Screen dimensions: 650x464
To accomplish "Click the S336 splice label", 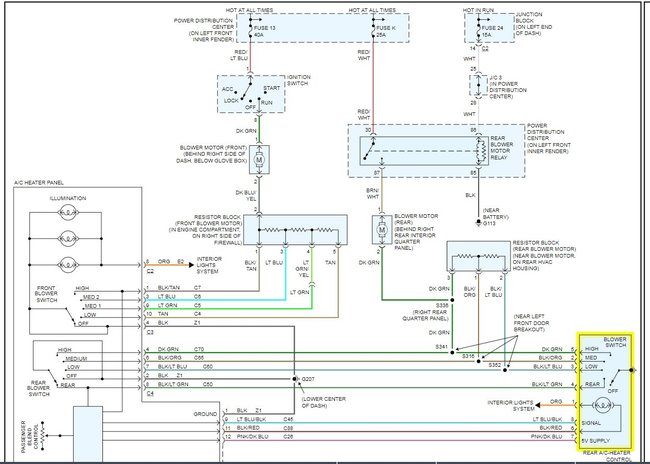I will [x=443, y=306].
